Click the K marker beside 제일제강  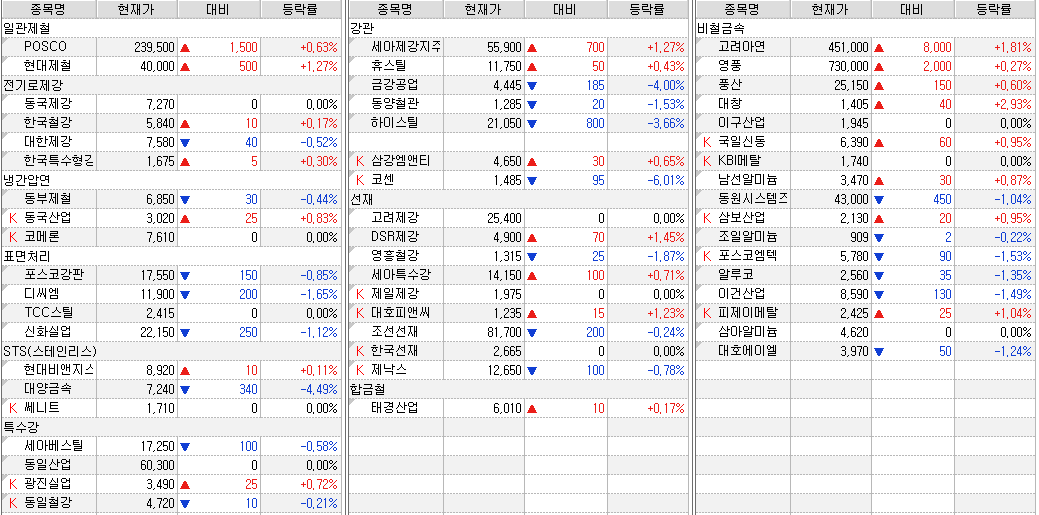coord(360,294)
